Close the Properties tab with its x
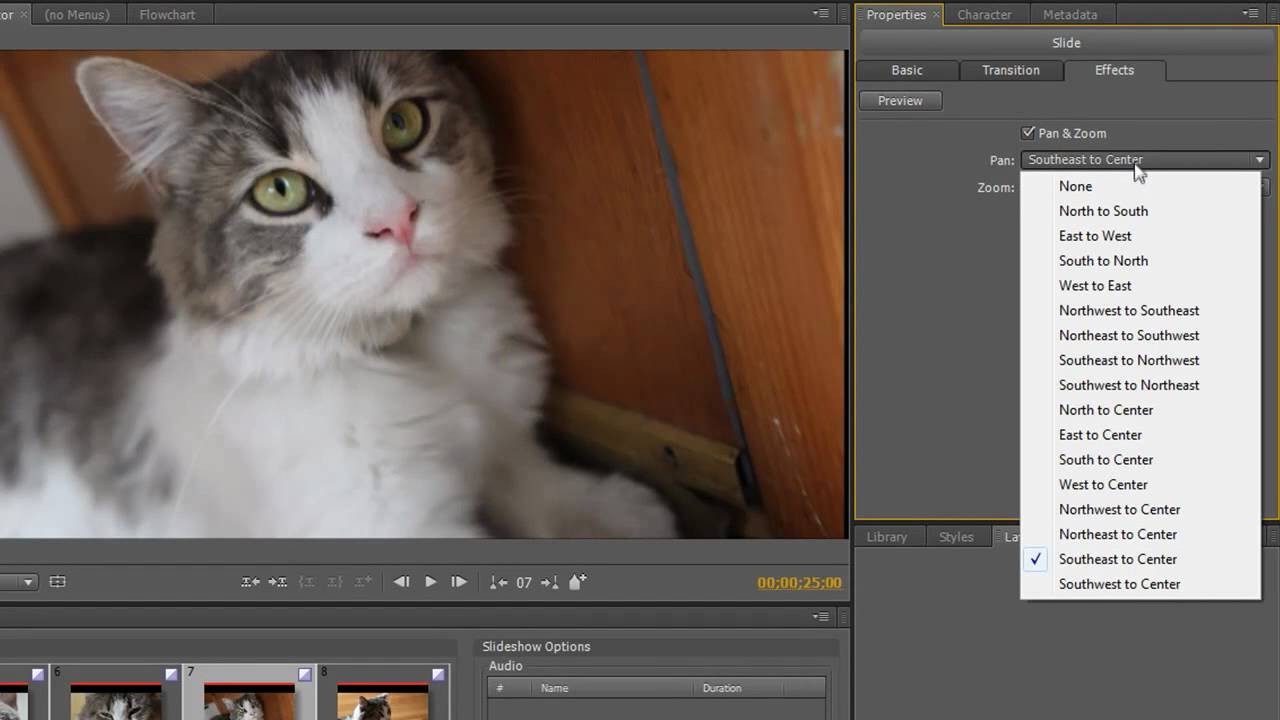1280x720 pixels. (937, 15)
